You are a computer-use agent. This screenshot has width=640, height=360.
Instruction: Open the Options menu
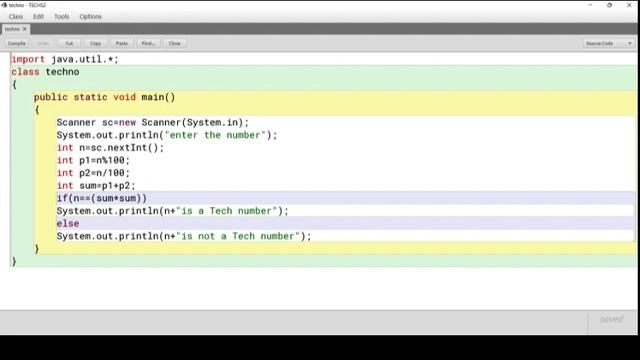click(x=90, y=17)
